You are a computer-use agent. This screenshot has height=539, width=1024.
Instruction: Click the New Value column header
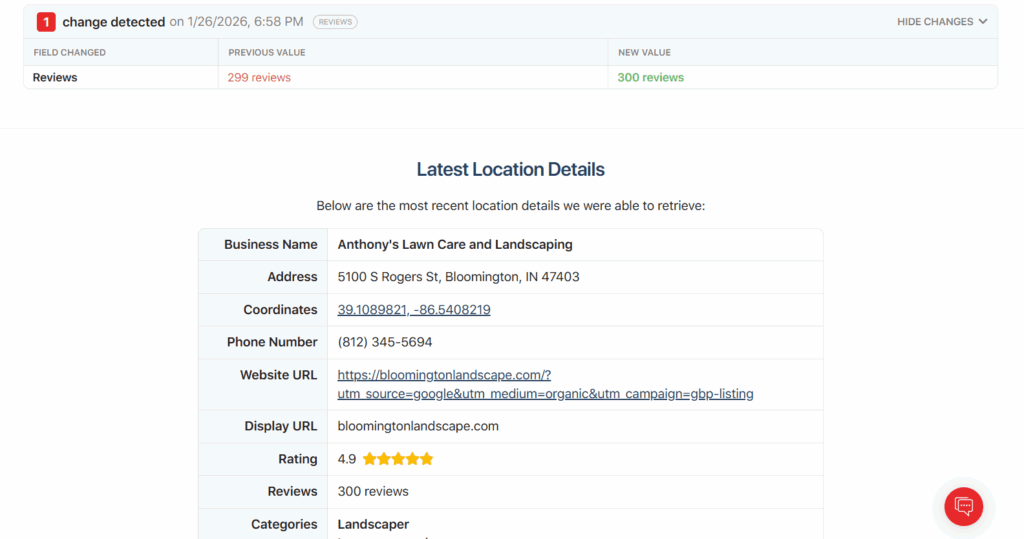coord(644,52)
